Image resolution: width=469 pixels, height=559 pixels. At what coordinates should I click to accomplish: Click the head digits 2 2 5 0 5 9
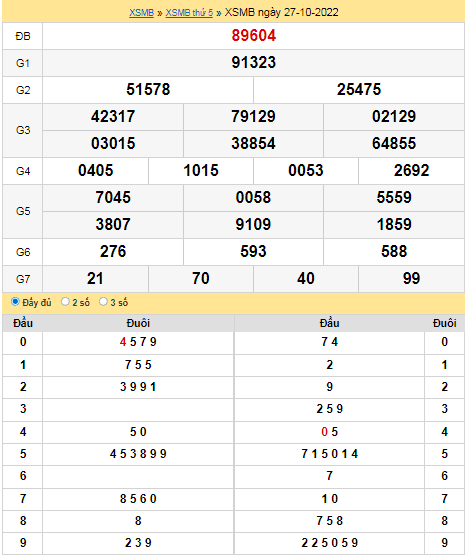[329, 543]
